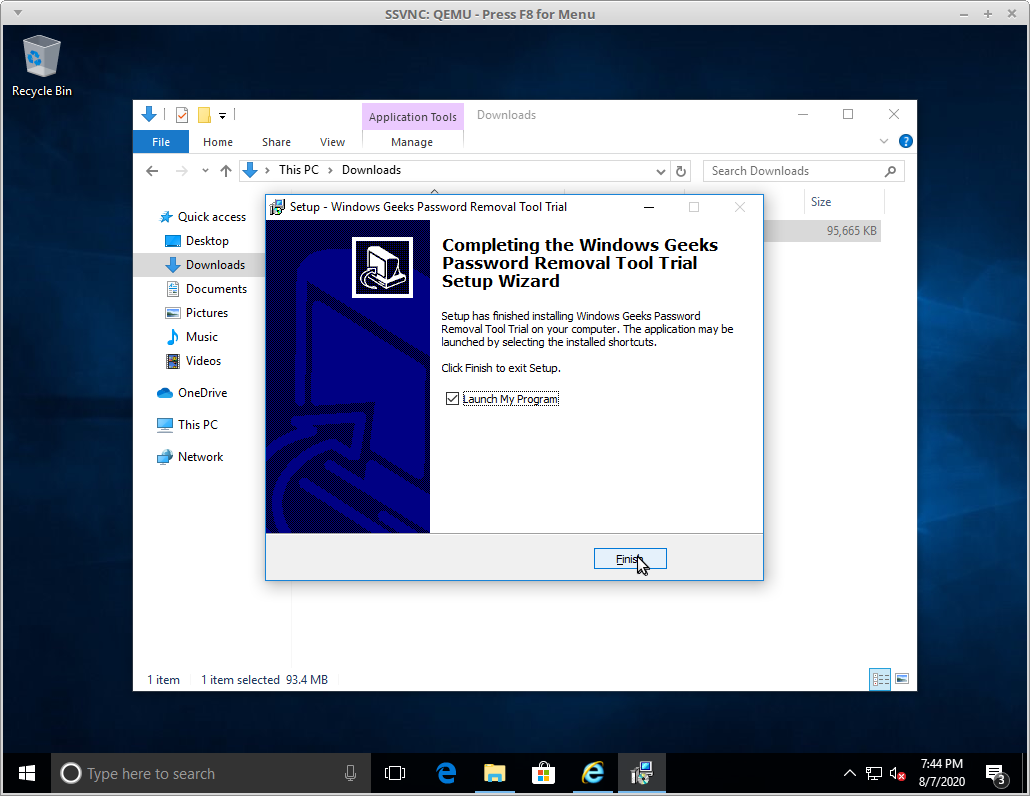The image size is (1030, 796).
Task: Click the Properties quick access toolbar icon
Action: click(182, 115)
